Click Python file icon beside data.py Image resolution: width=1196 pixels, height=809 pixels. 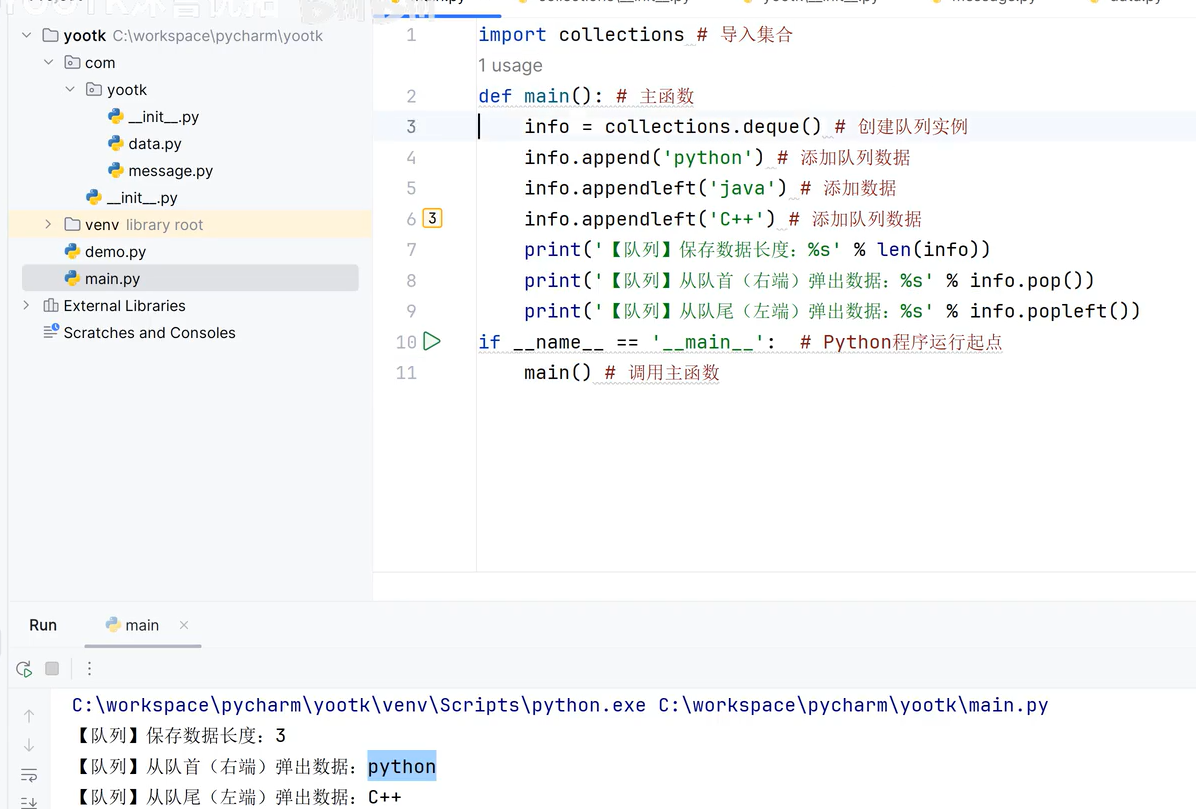tap(116, 143)
